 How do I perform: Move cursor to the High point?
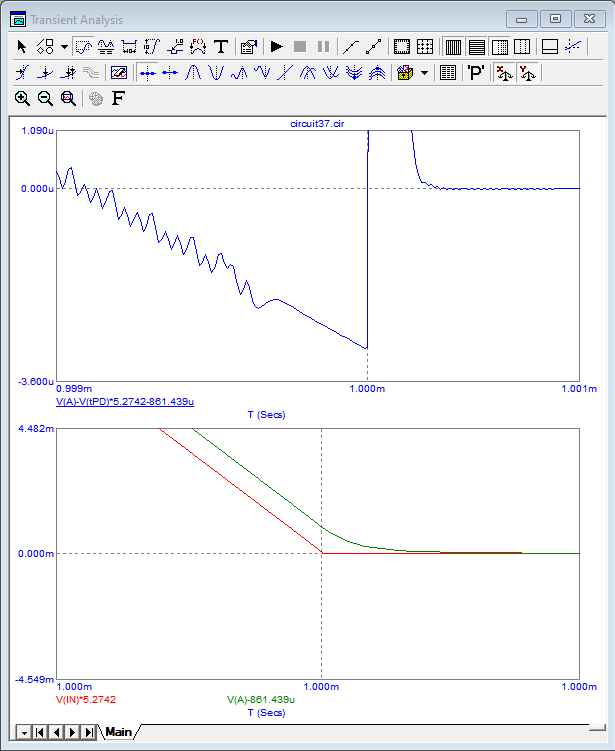[239, 73]
